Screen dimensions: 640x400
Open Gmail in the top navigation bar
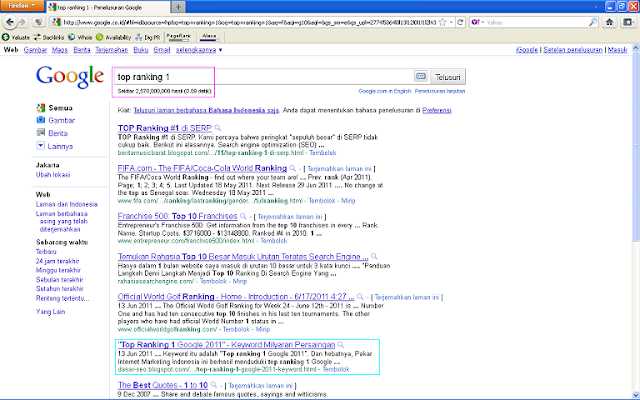point(162,50)
